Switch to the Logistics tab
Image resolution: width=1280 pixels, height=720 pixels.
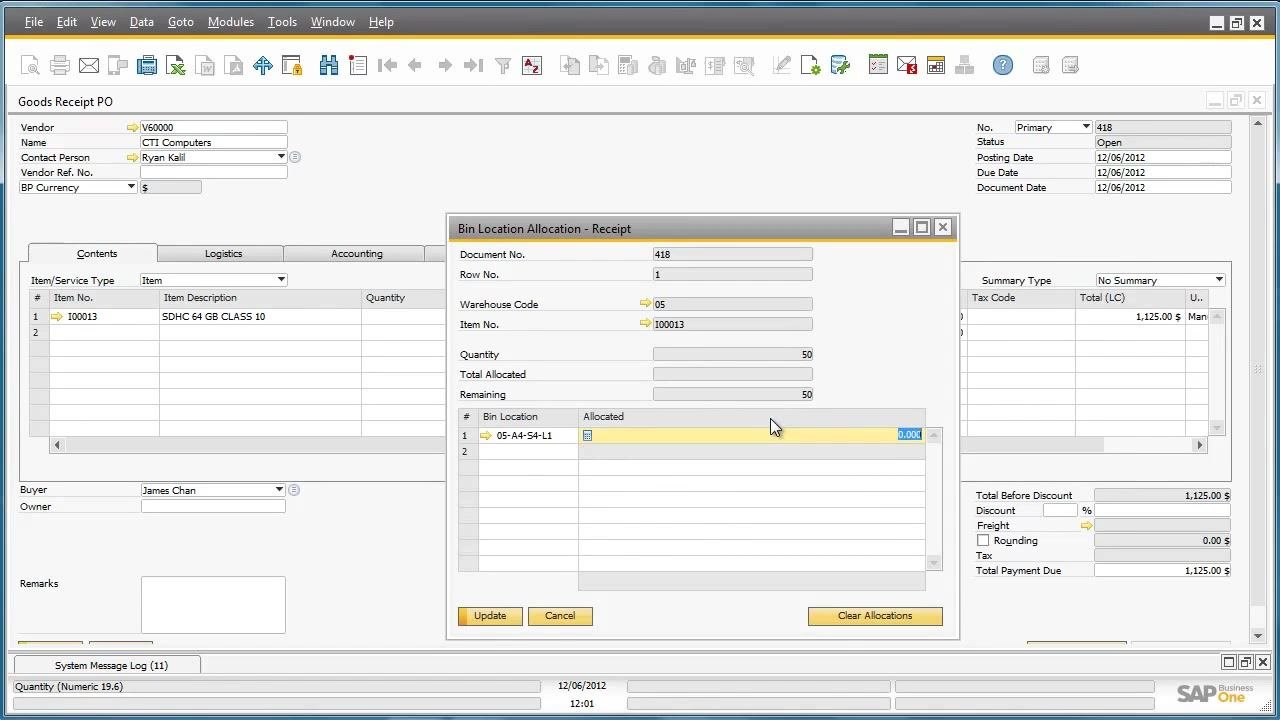point(223,254)
